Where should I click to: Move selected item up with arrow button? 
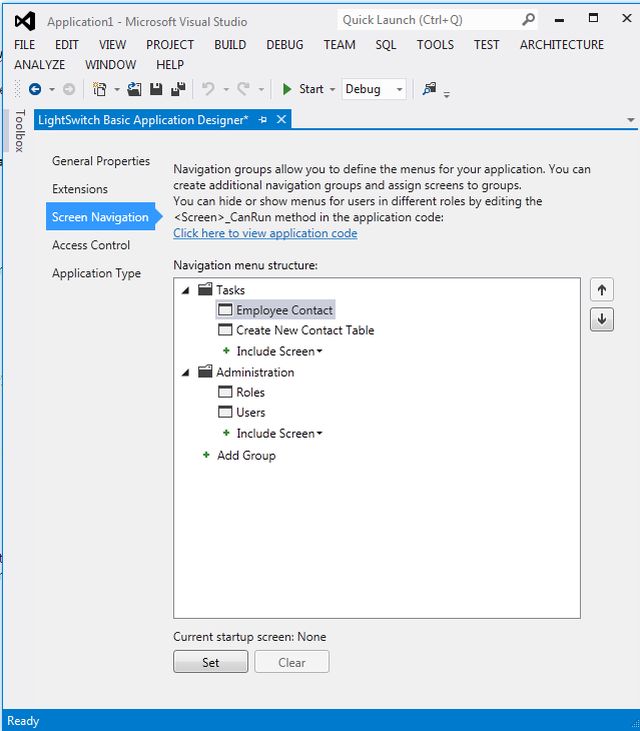(602, 290)
